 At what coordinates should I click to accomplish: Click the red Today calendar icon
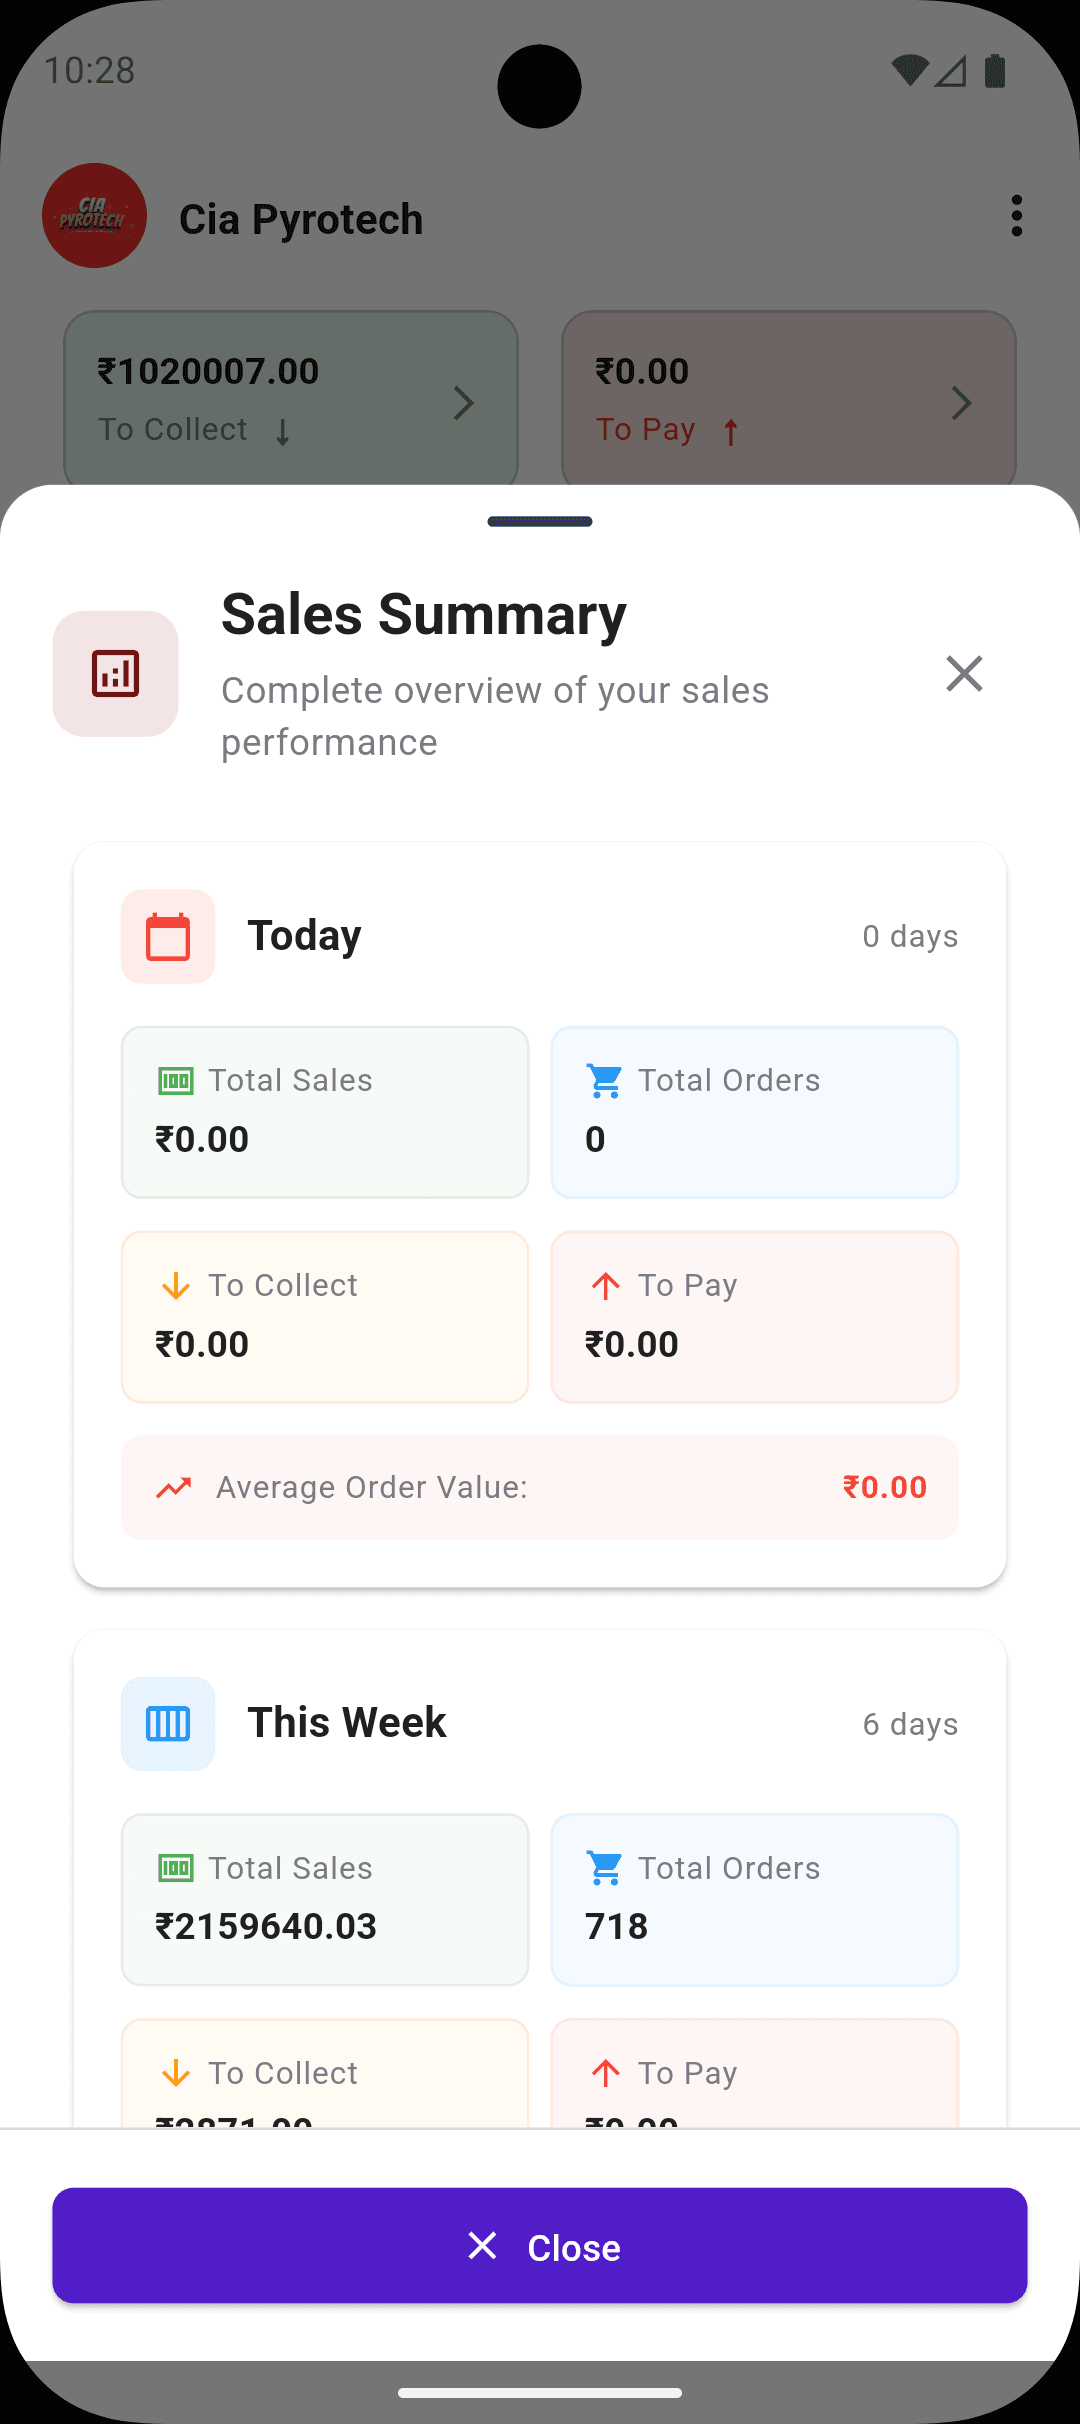168,937
